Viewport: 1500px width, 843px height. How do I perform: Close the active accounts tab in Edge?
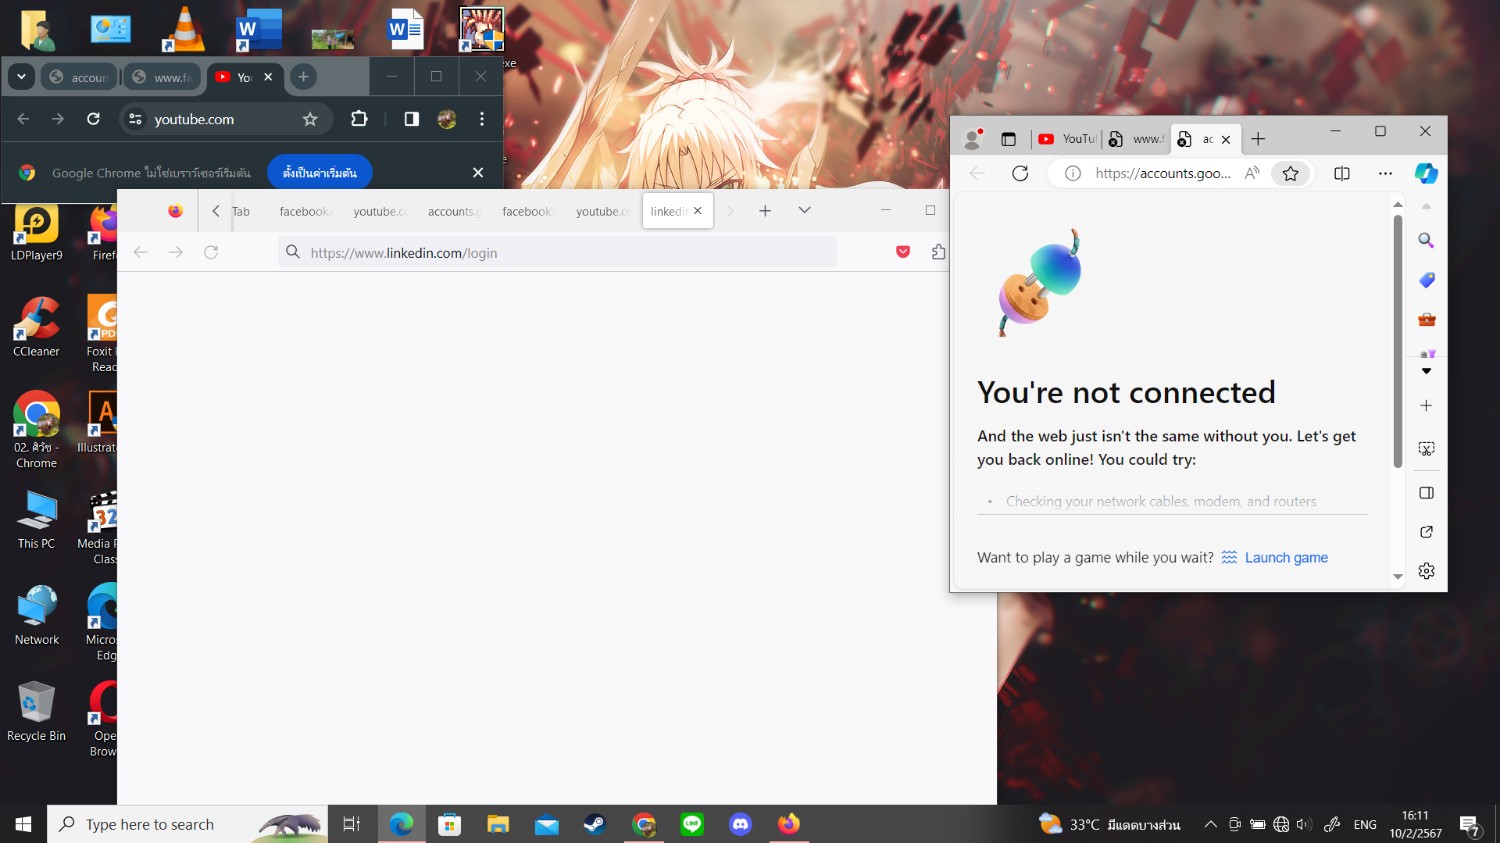[1226, 139]
